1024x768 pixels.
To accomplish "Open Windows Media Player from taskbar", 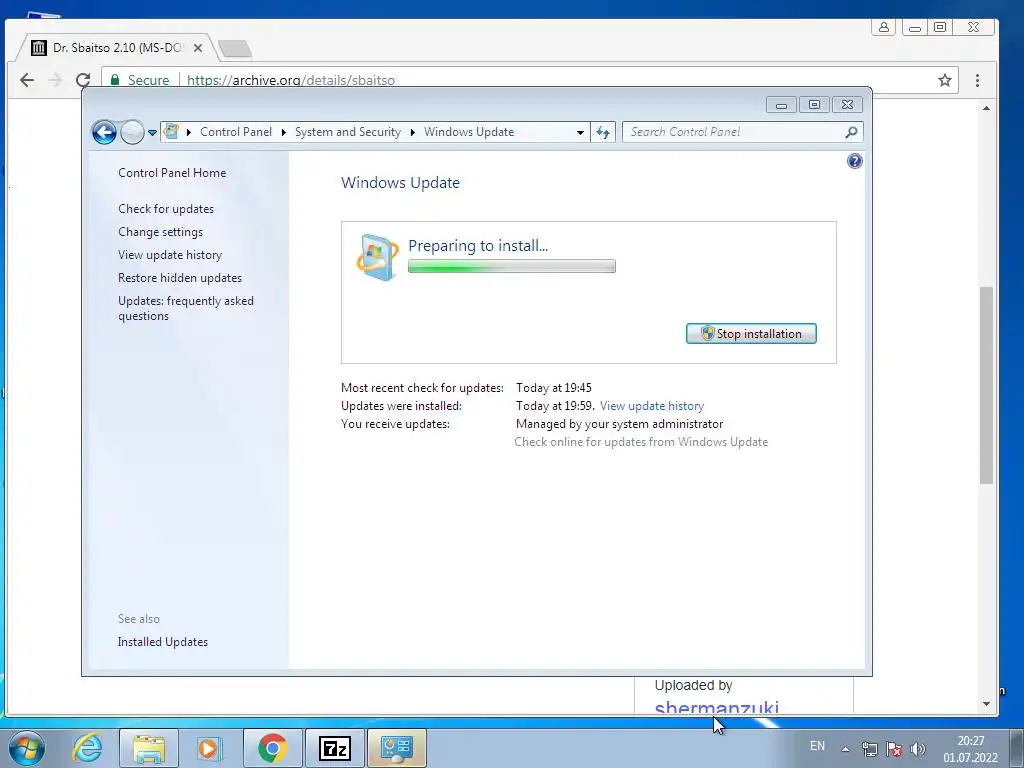I will pos(210,748).
